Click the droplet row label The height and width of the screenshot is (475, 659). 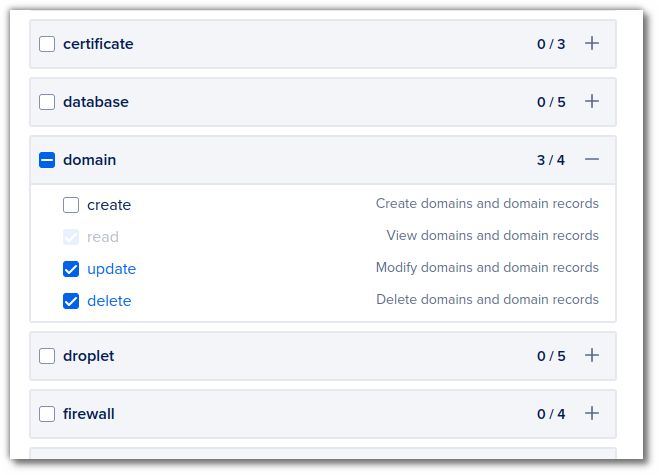89,356
